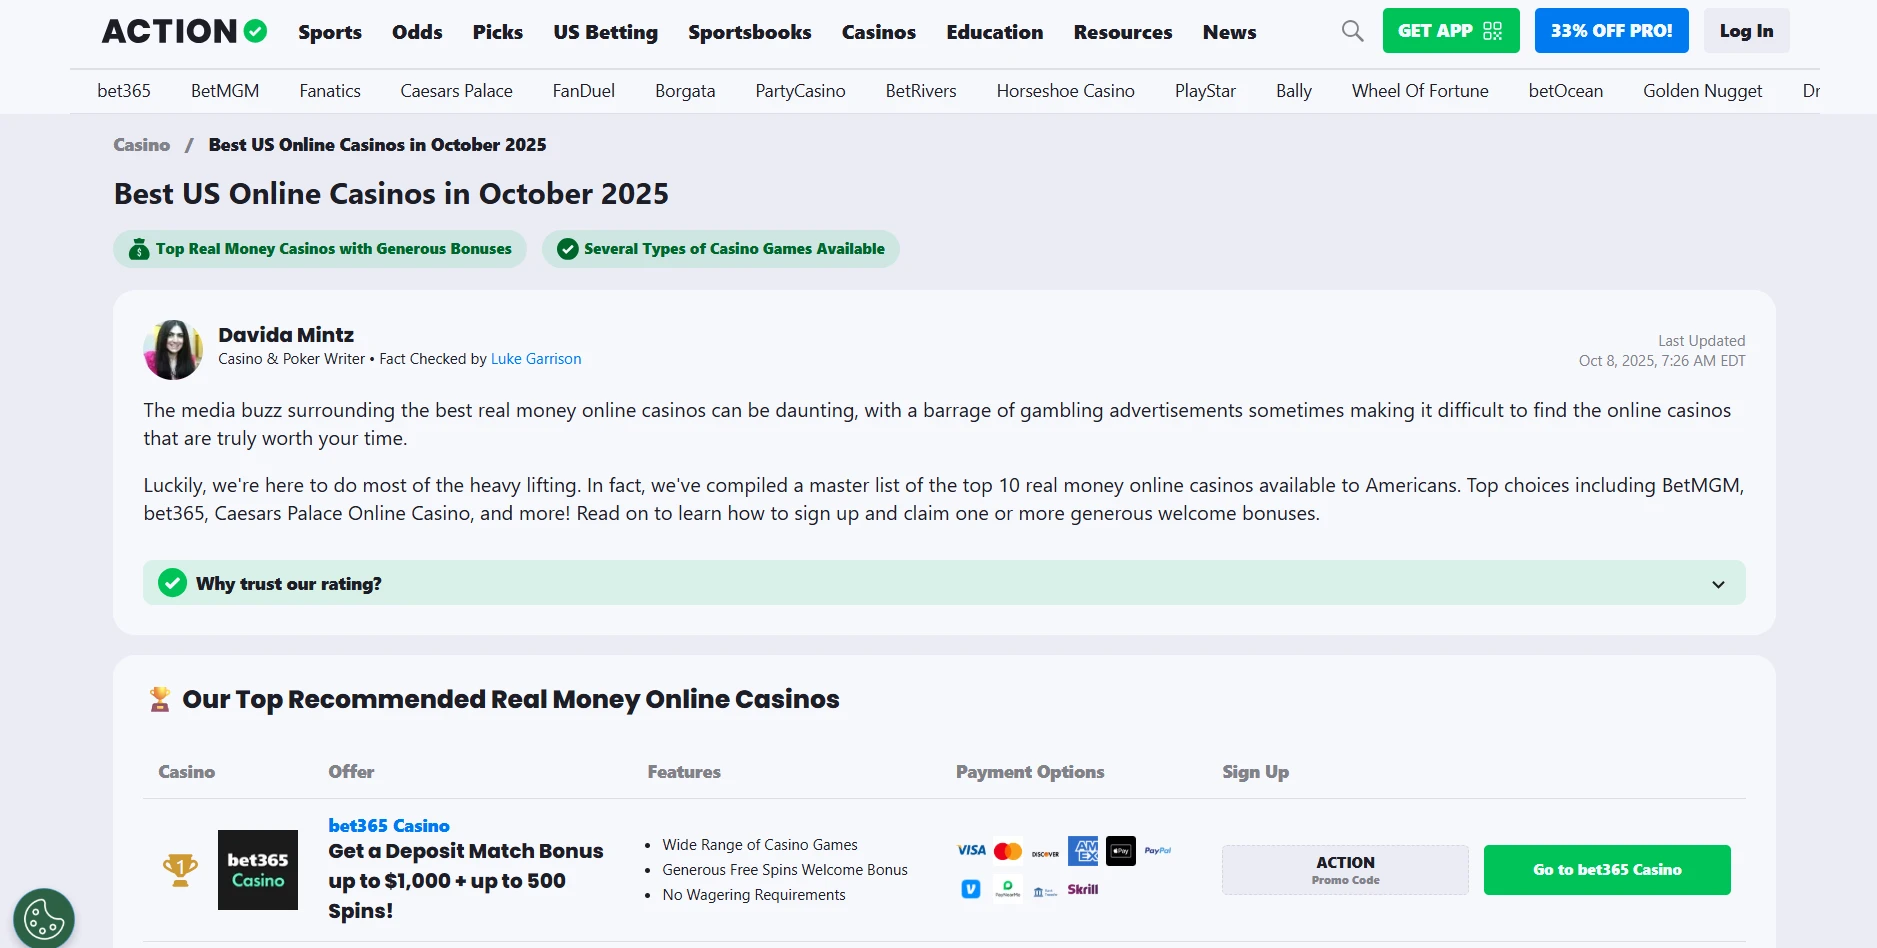
Task: Click the chevron arrow on rating panel
Action: pos(1718,584)
